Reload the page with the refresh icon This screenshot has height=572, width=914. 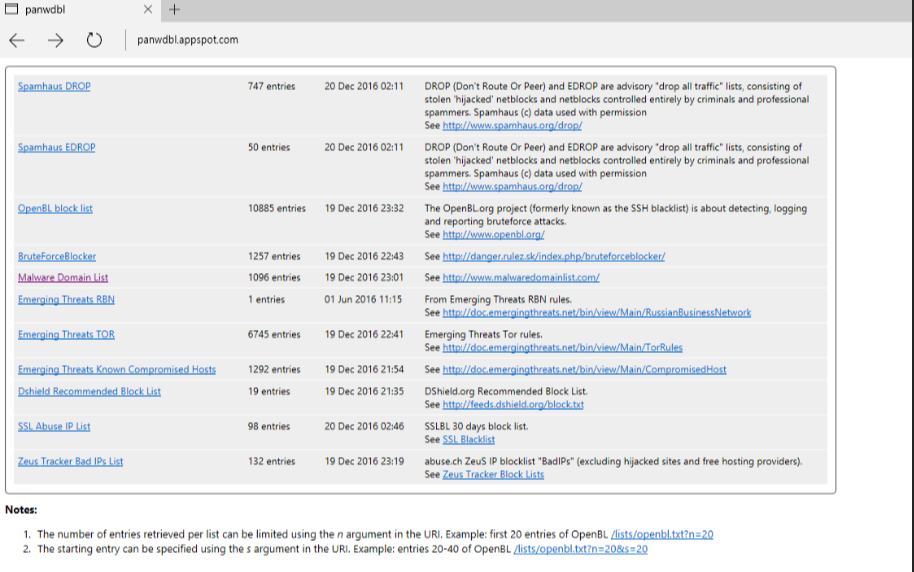pyautogui.click(x=94, y=40)
